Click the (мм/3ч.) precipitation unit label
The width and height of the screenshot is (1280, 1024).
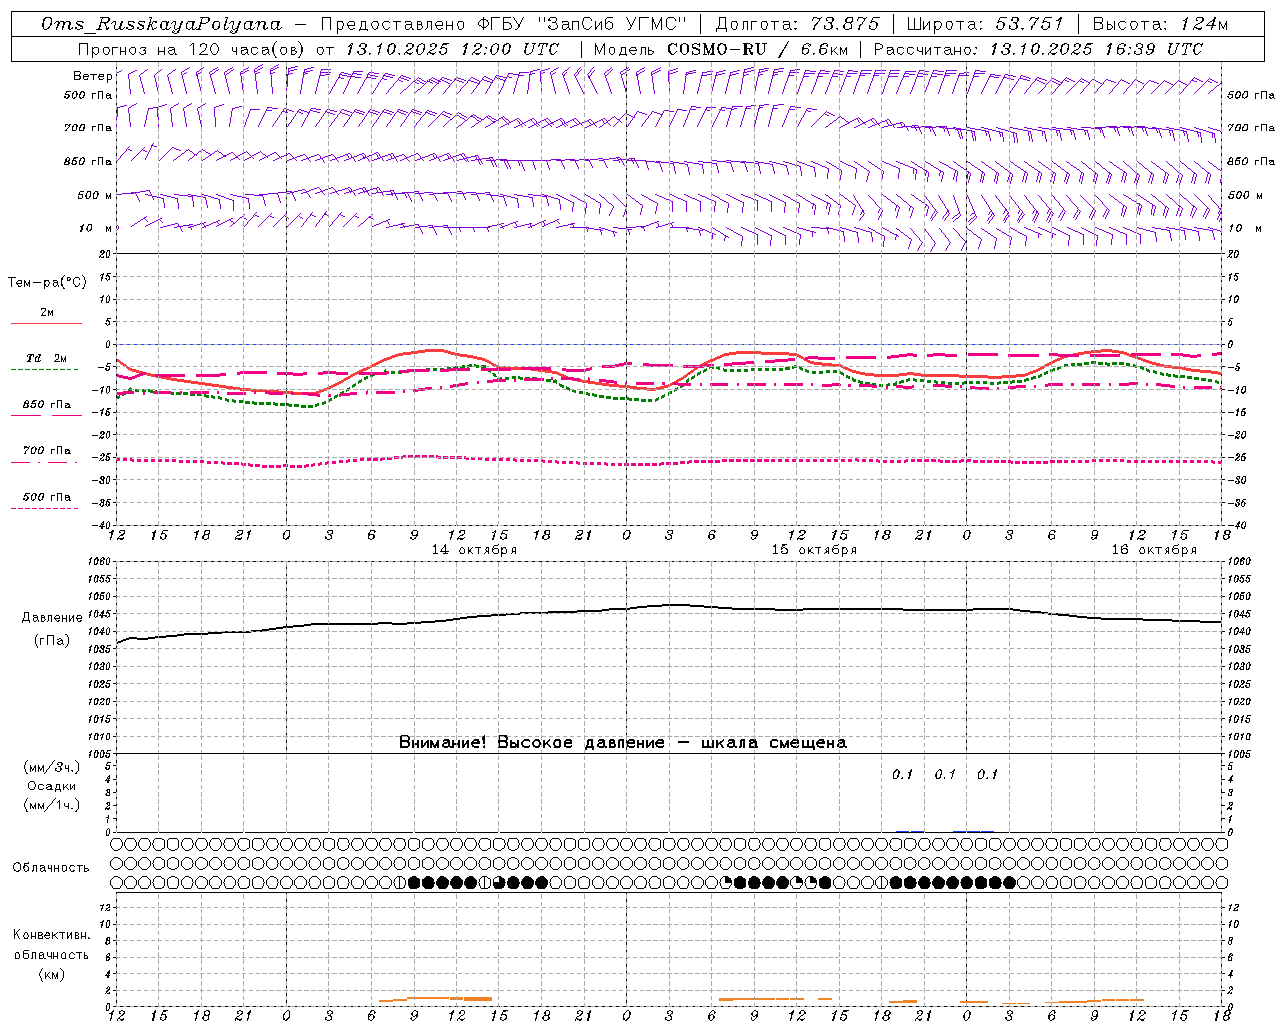click(x=52, y=767)
